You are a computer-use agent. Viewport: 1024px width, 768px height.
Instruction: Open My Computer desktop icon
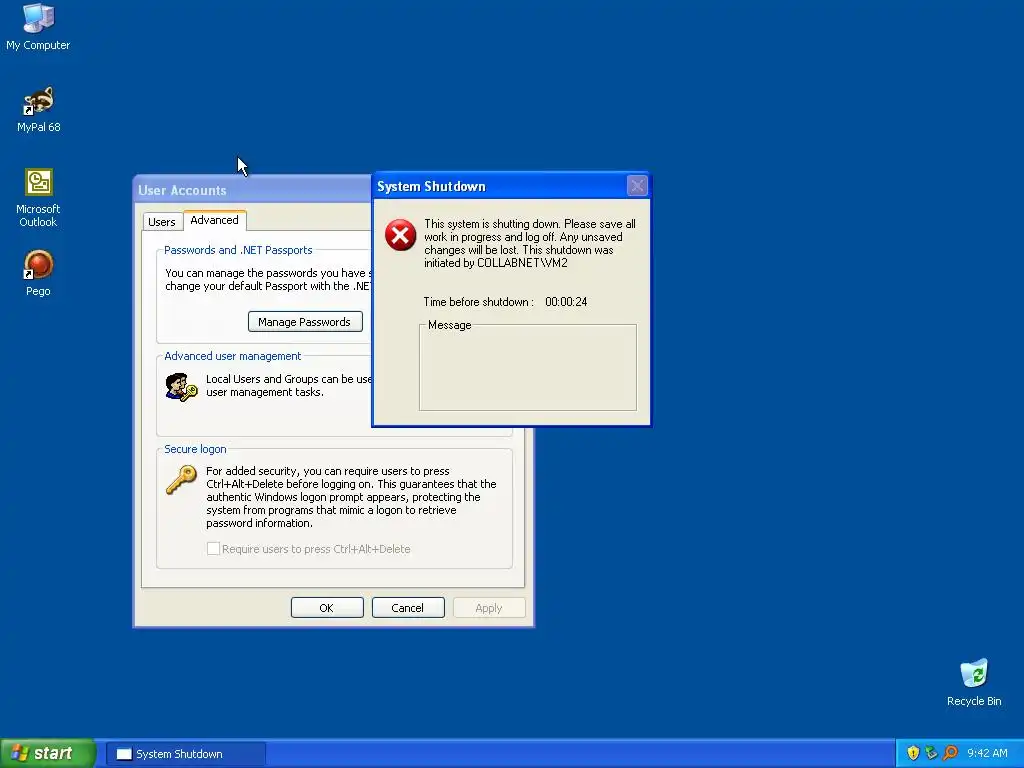[x=38, y=27]
